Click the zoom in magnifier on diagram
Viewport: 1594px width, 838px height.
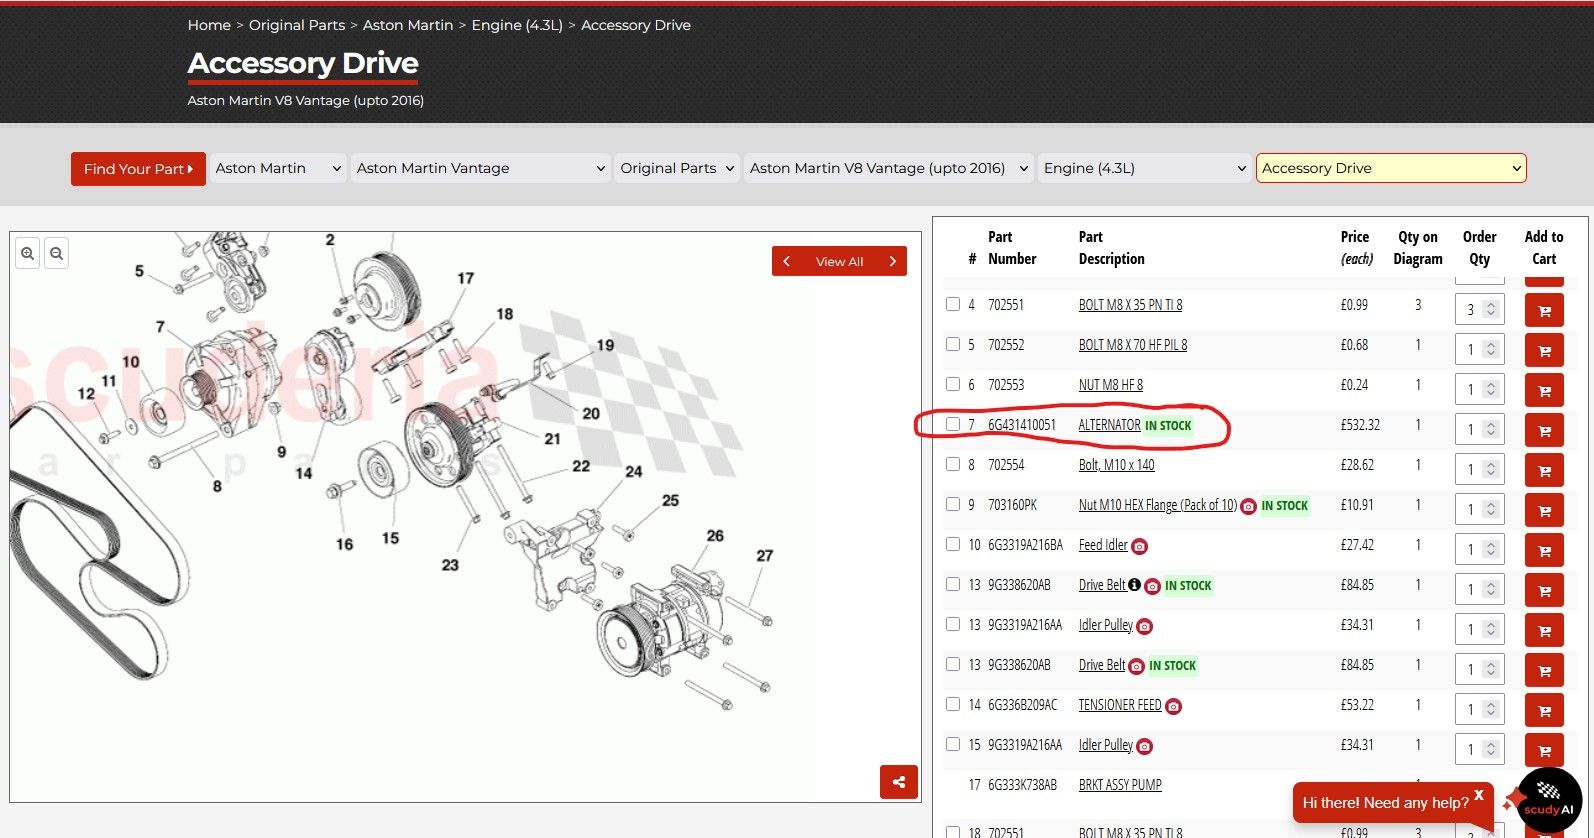[x=28, y=254]
